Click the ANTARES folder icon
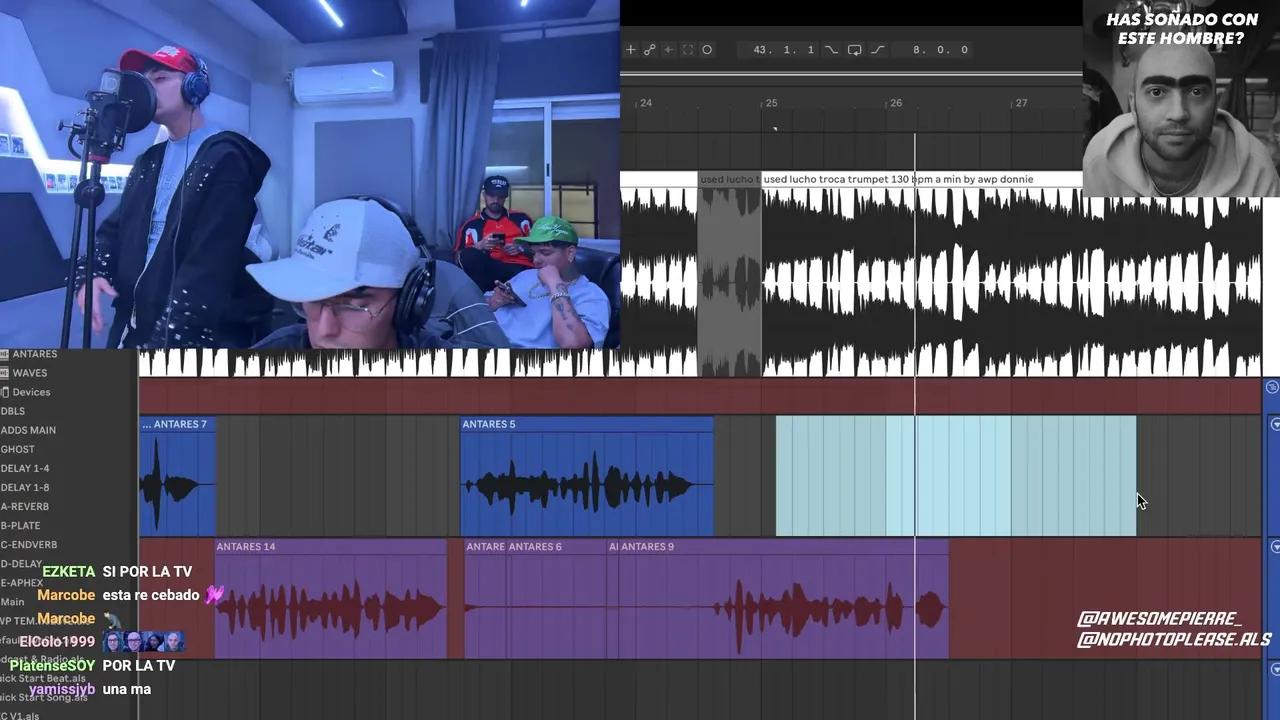This screenshot has width=1280, height=720. [x=5, y=354]
